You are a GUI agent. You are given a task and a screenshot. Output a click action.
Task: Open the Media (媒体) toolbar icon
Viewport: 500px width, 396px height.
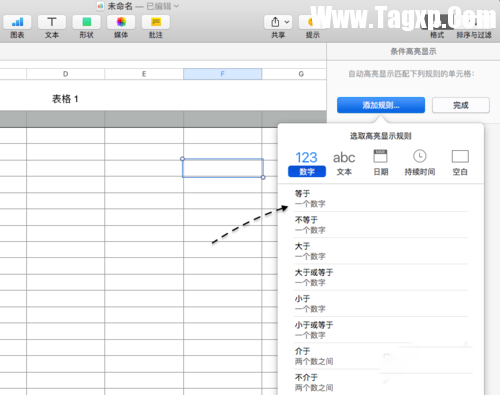tap(121, 22)
